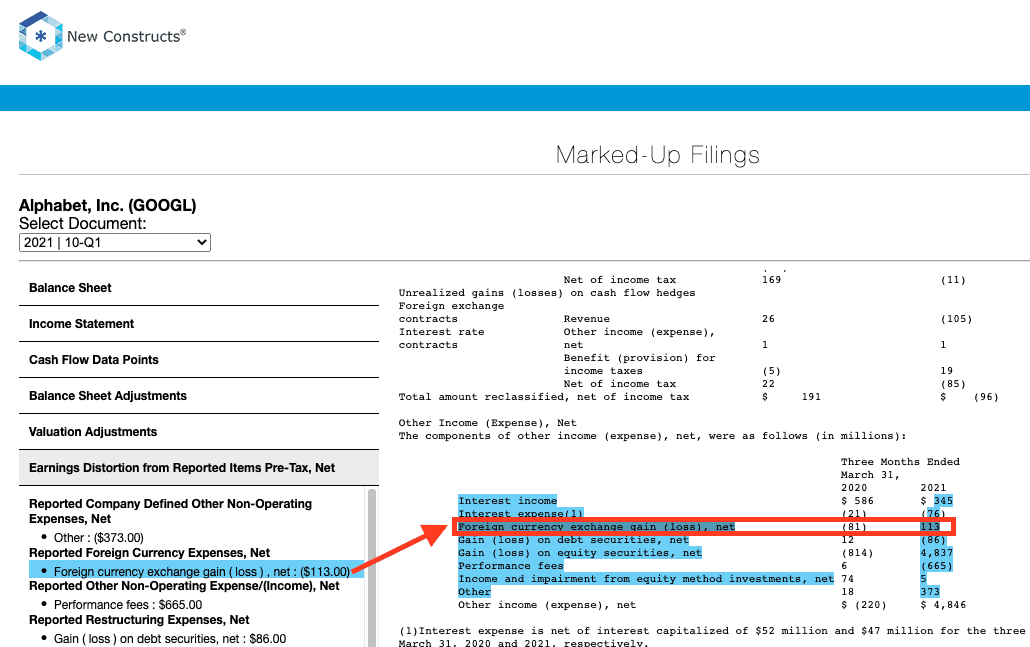
Task: Click the highlighted 373 Other value
Action: pos(930,592)
